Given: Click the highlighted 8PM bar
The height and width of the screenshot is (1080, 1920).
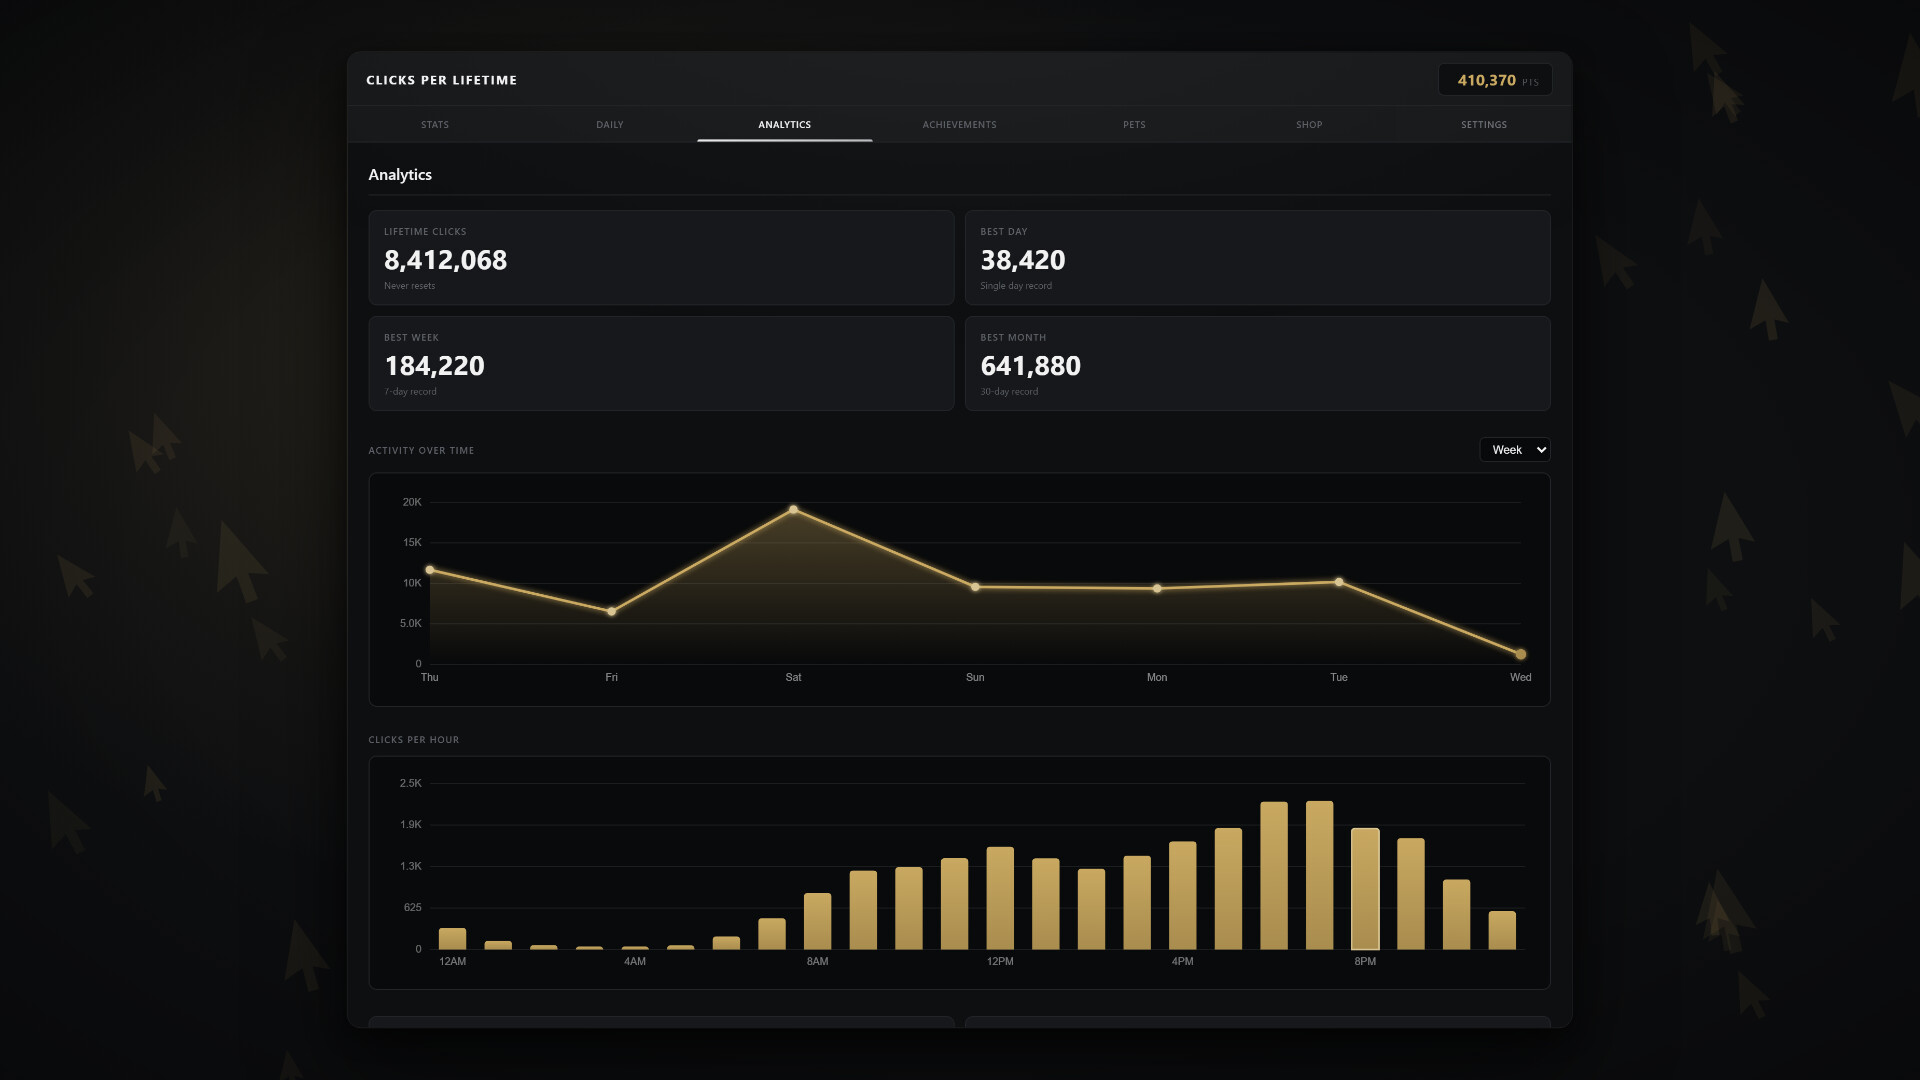Looking at the screenshot, I should [x=1365, y=889].
